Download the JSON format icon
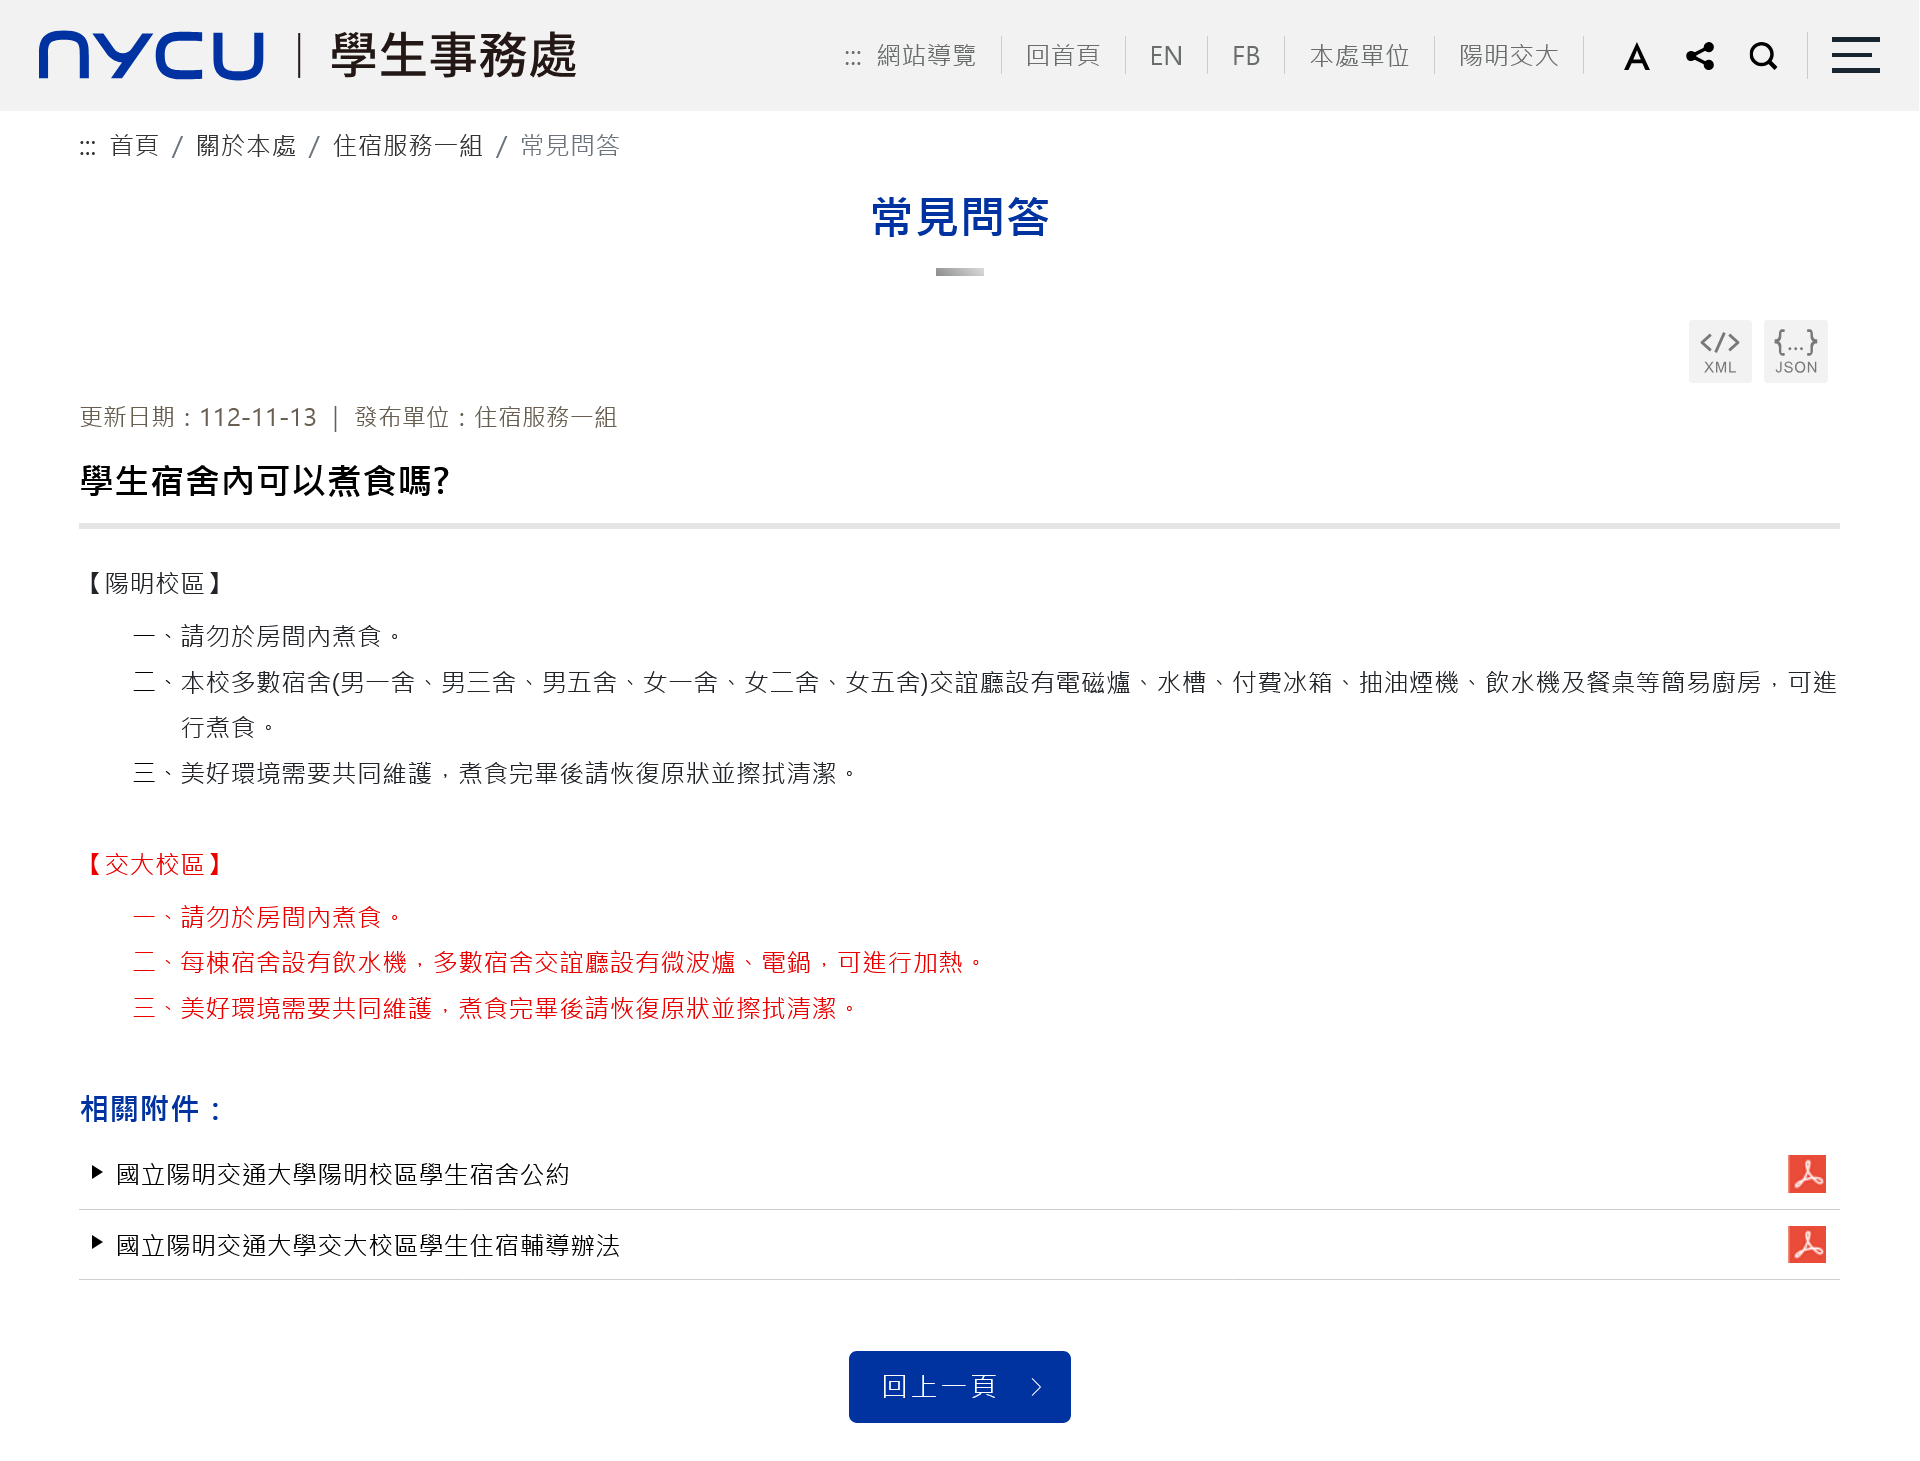The width and height of the screenshot is (1920, 1461). 1795,351
